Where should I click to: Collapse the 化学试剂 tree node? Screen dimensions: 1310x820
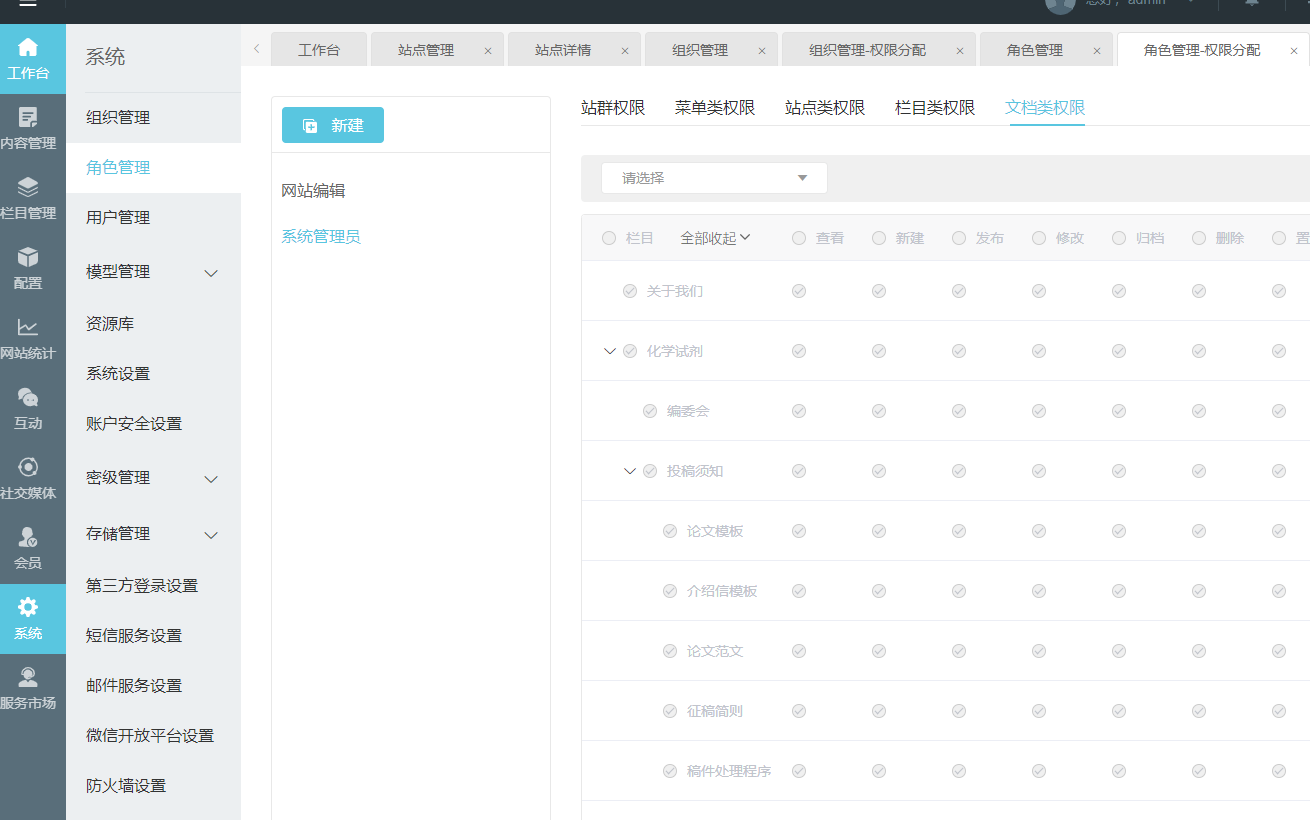(x=609, y=351)
